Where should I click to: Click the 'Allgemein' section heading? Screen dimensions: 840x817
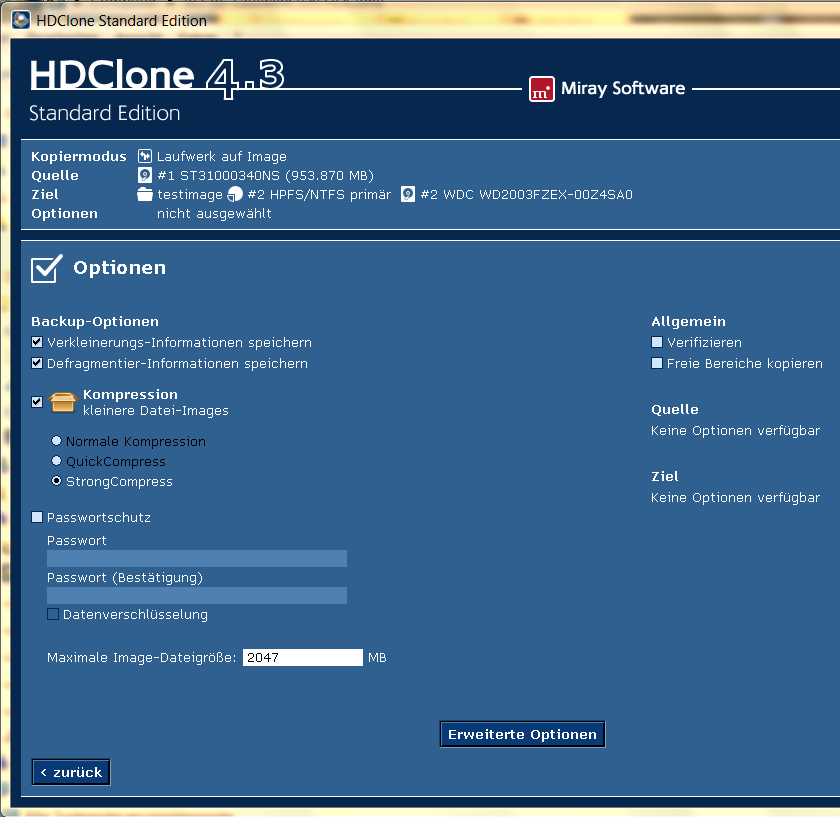coord(688,321)
